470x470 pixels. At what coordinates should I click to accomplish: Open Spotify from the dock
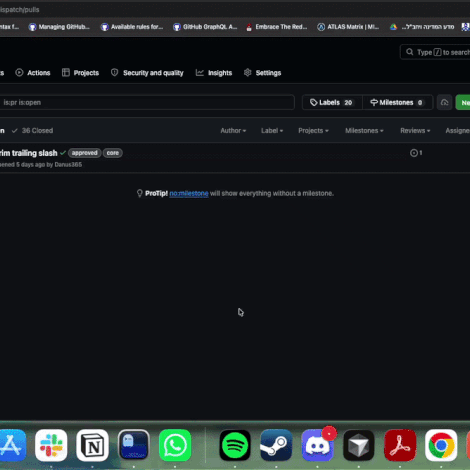point(235,445)
